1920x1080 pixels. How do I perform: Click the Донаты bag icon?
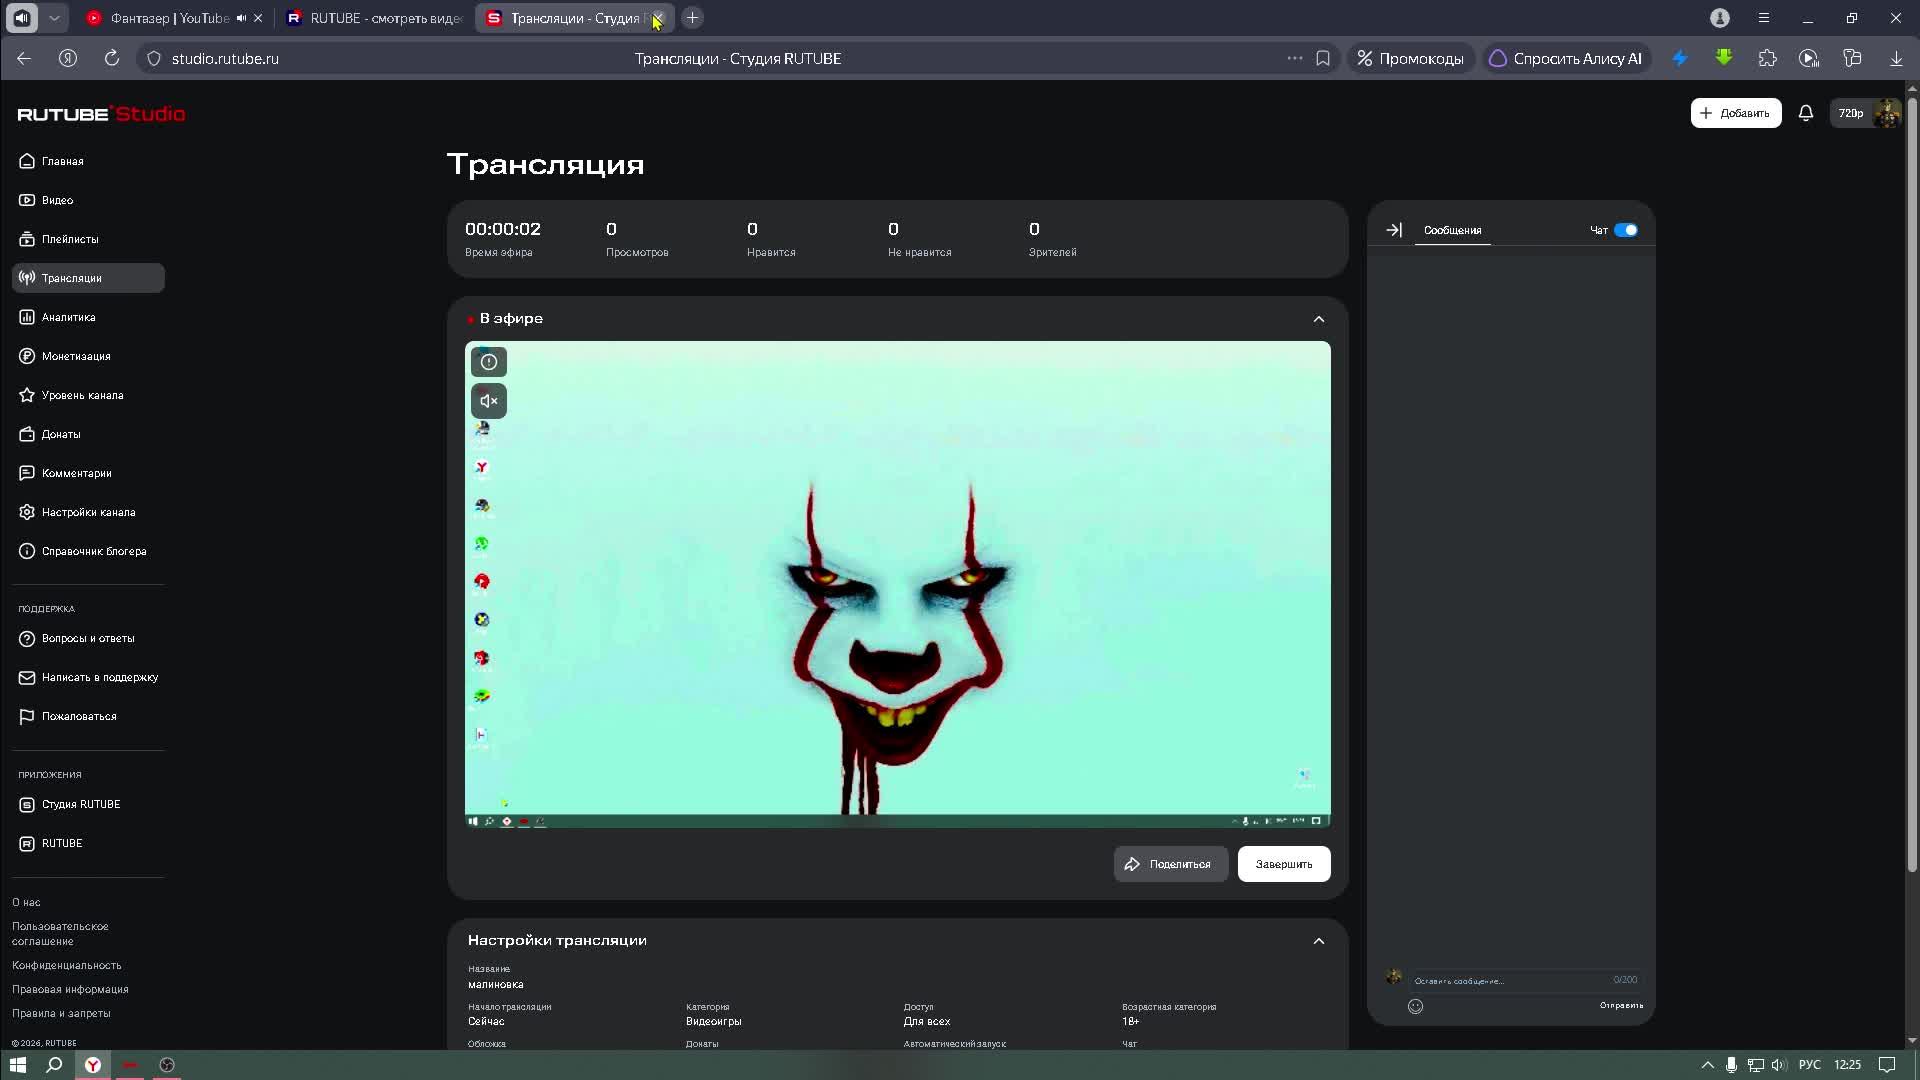(x=27, y=434)
